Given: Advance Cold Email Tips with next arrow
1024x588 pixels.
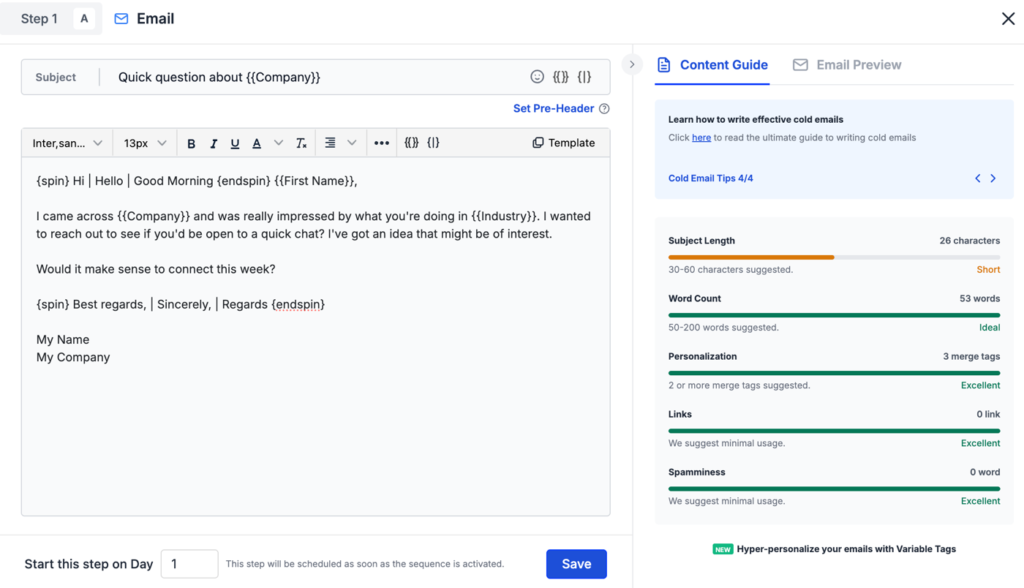Looking at the screenshot, I should pos(991,178).
